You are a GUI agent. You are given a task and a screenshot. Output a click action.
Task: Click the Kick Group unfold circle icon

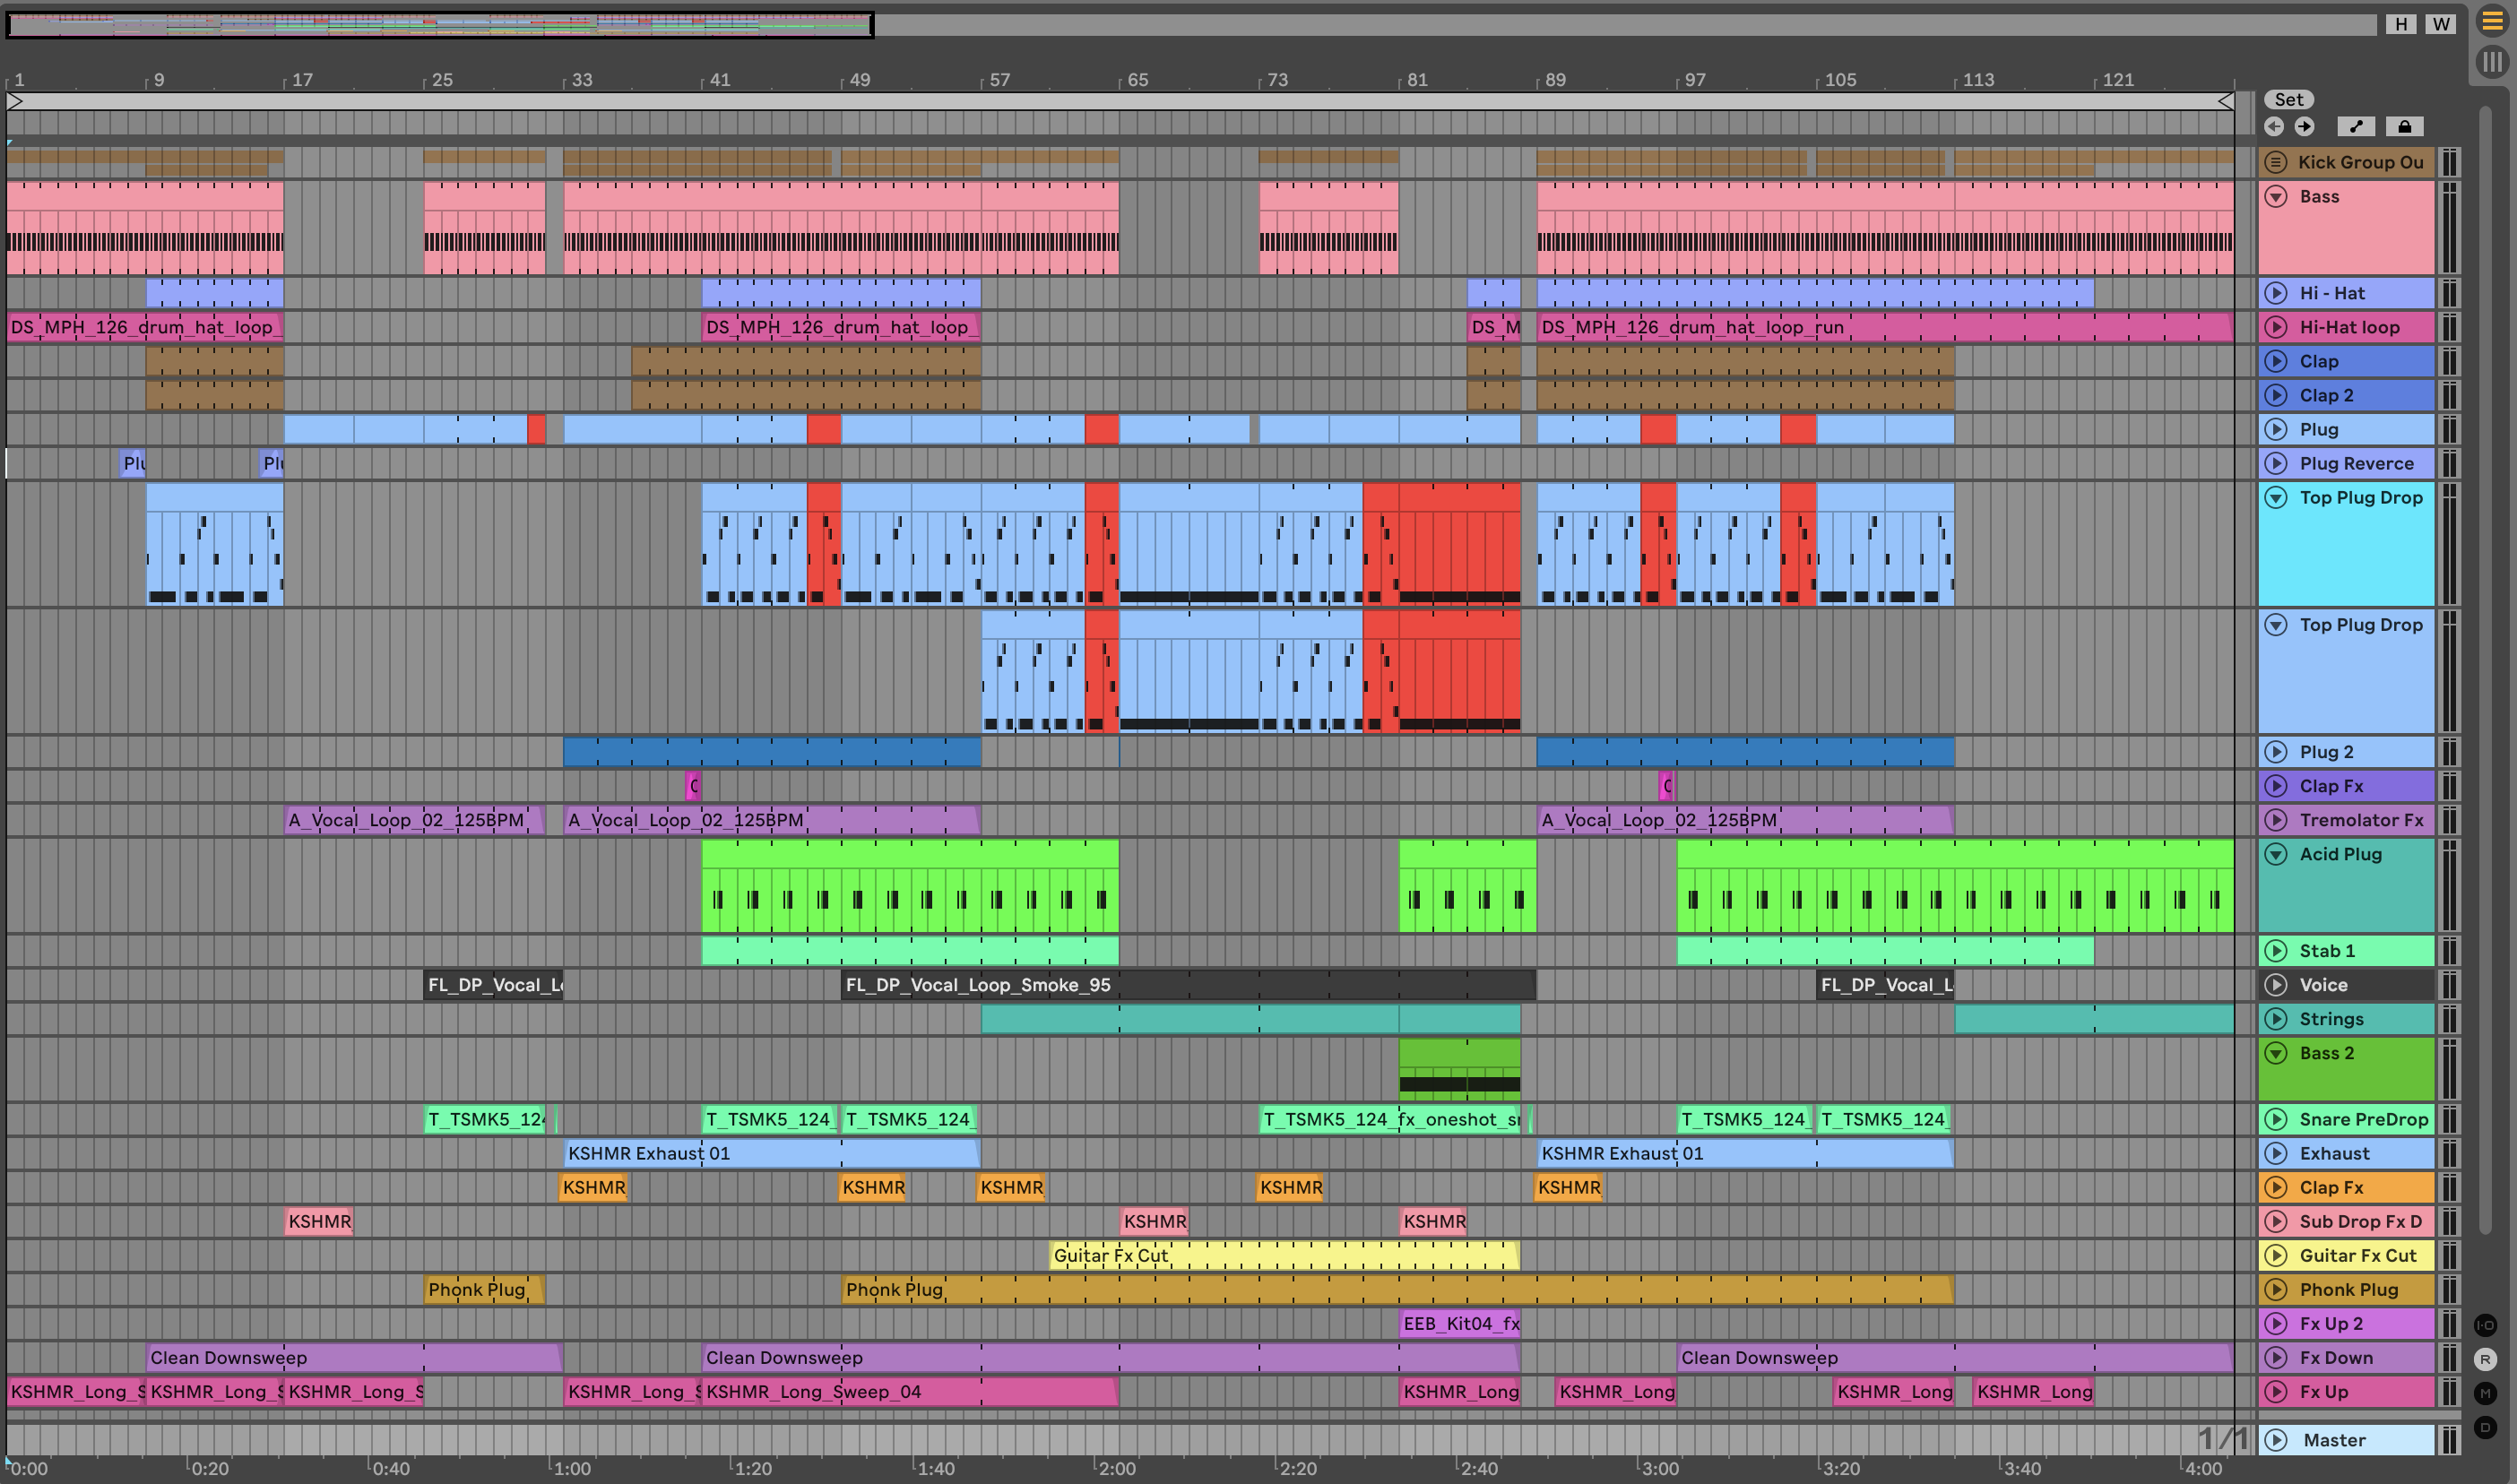[x=2276, y=162]
